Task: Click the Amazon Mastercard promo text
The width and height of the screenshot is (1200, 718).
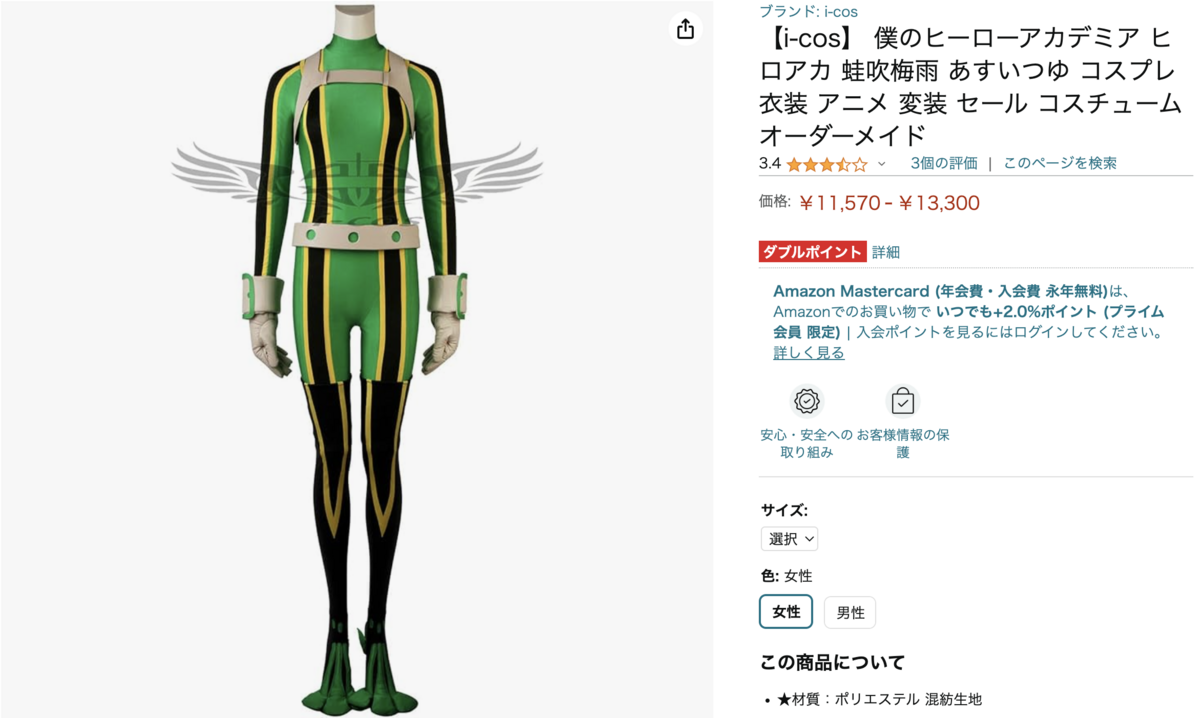Action: pos(968,312)
